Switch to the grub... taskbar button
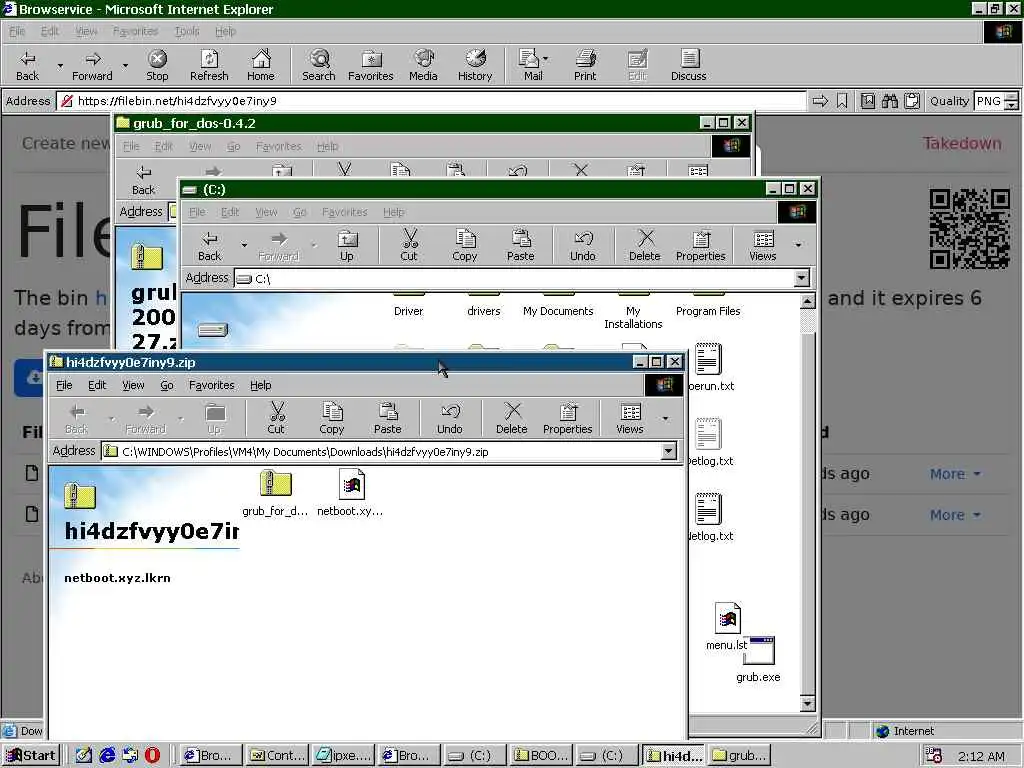1024x768 pixels. 739,756
